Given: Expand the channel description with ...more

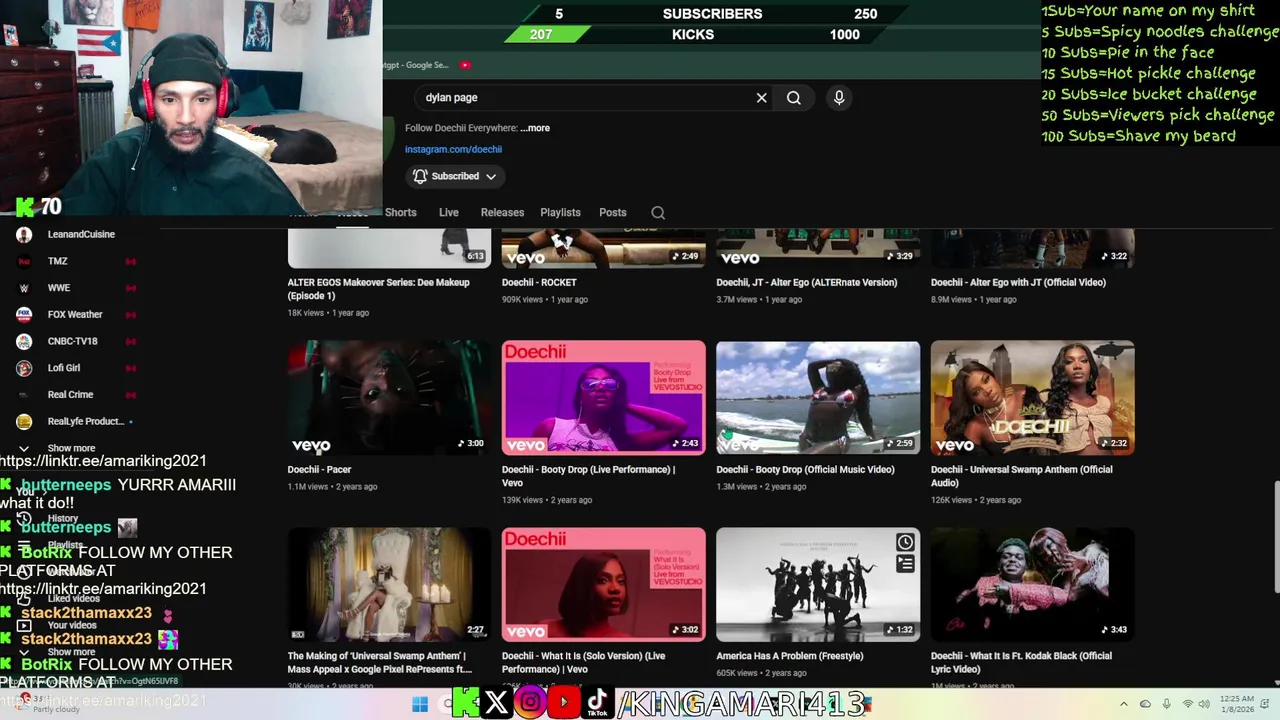Looking at the screenshot, I should click(x=535, y=128).
